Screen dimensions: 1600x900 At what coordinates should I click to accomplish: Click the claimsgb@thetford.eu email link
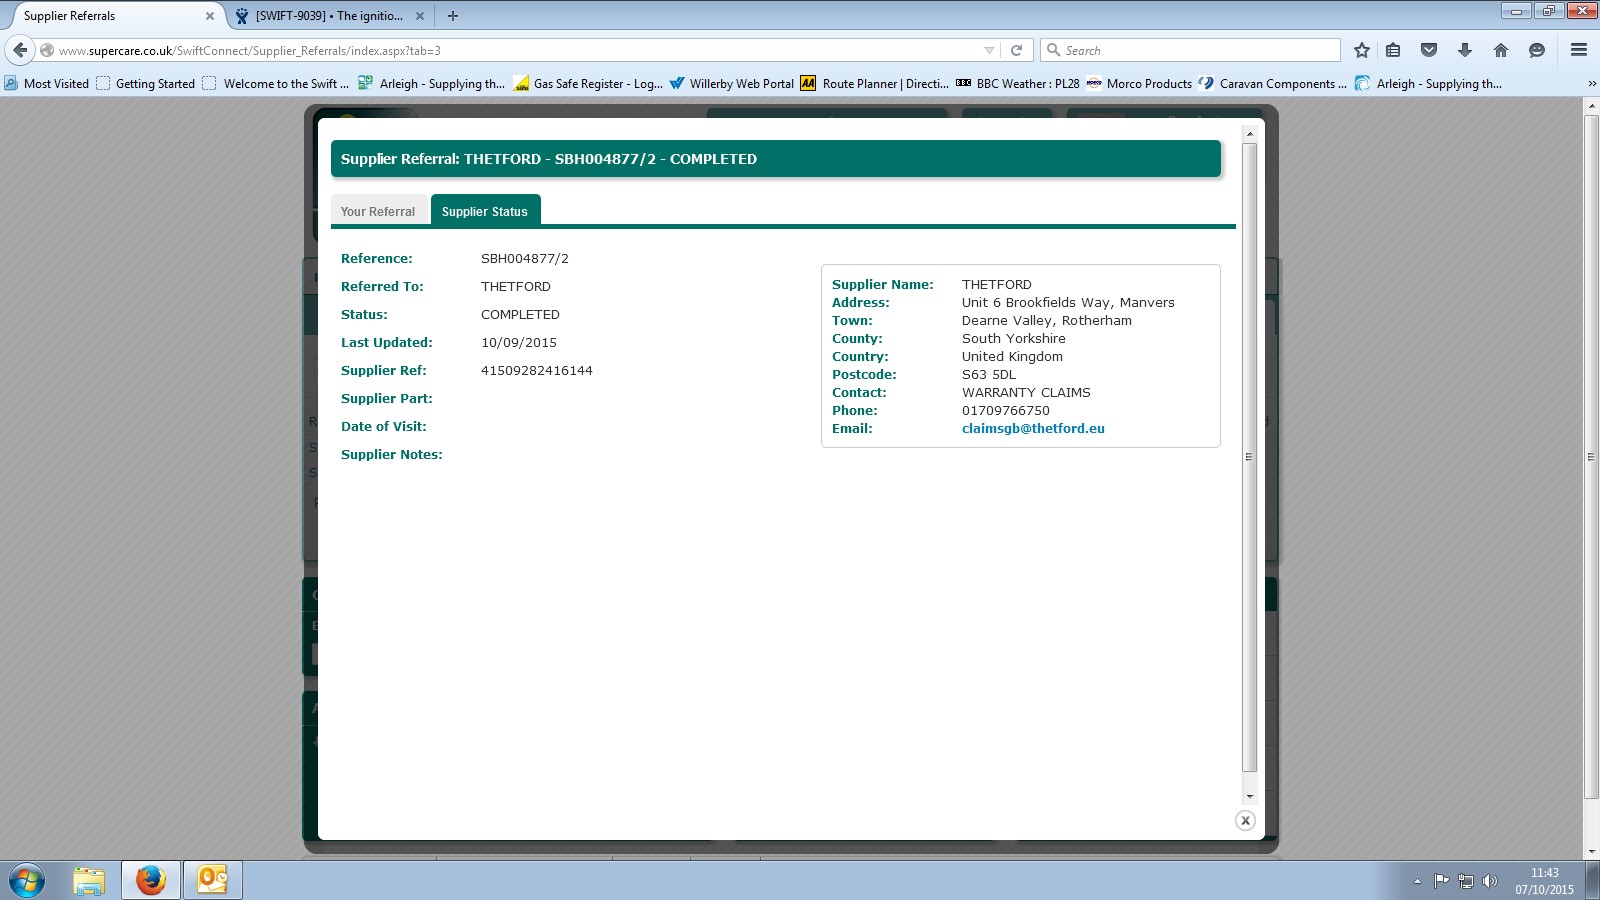[x=1033, y=428]
